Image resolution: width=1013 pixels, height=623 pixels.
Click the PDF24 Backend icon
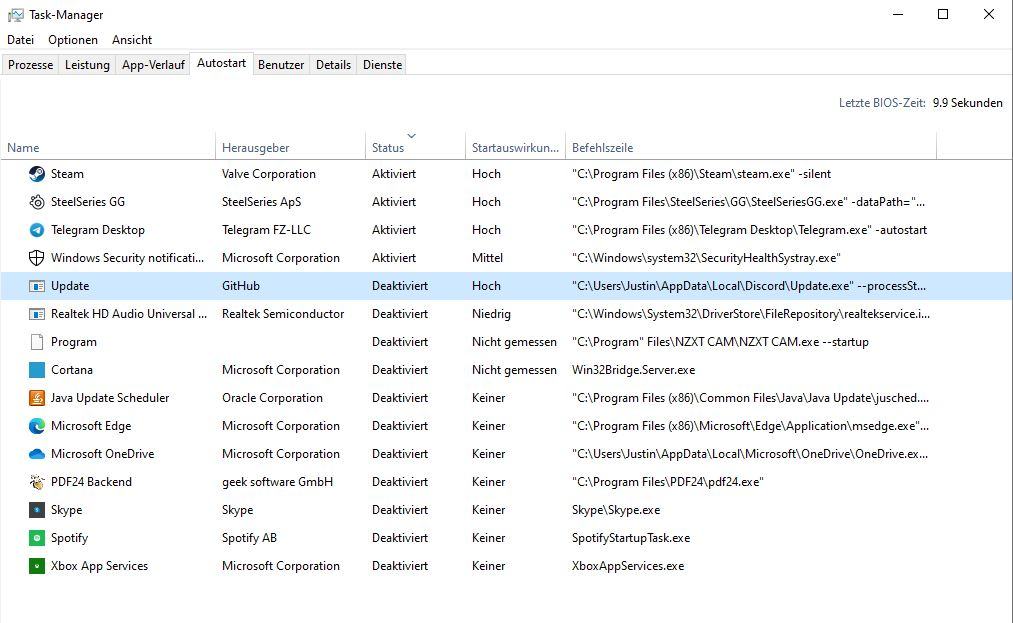click(37, 482)
